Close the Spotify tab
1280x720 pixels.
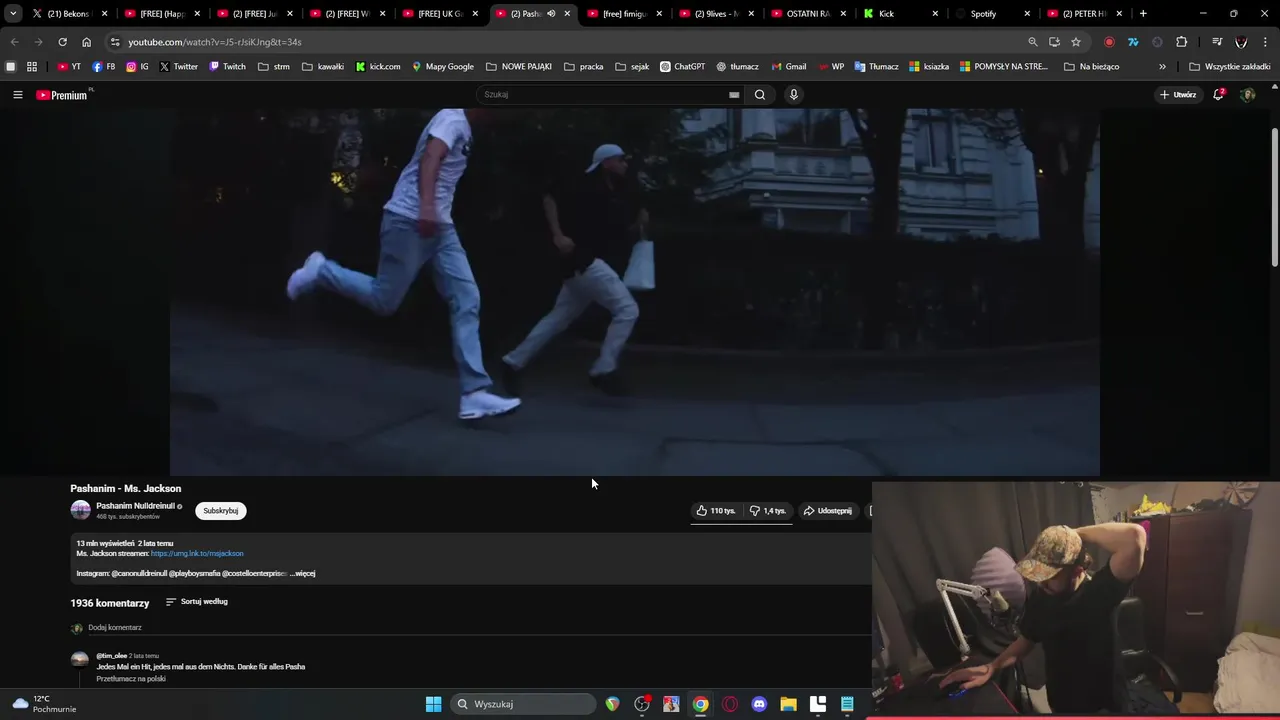coord(1027,14)
